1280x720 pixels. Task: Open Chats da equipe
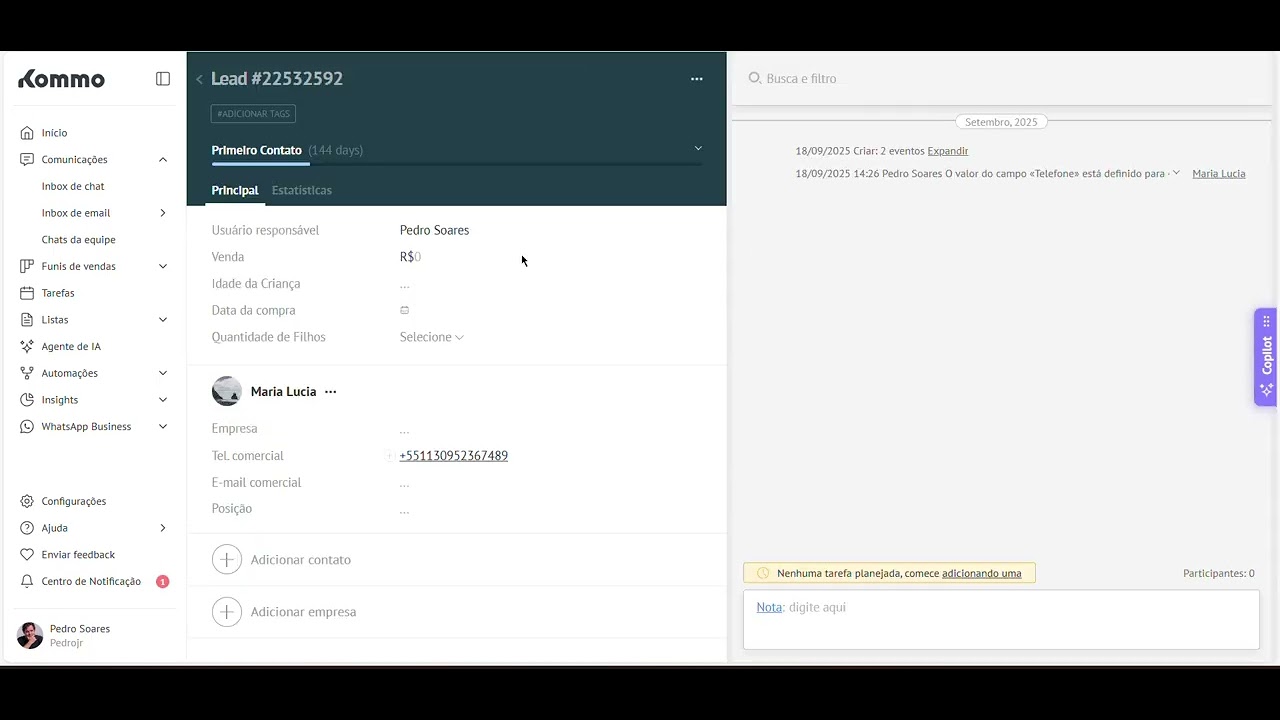[79, 240]
